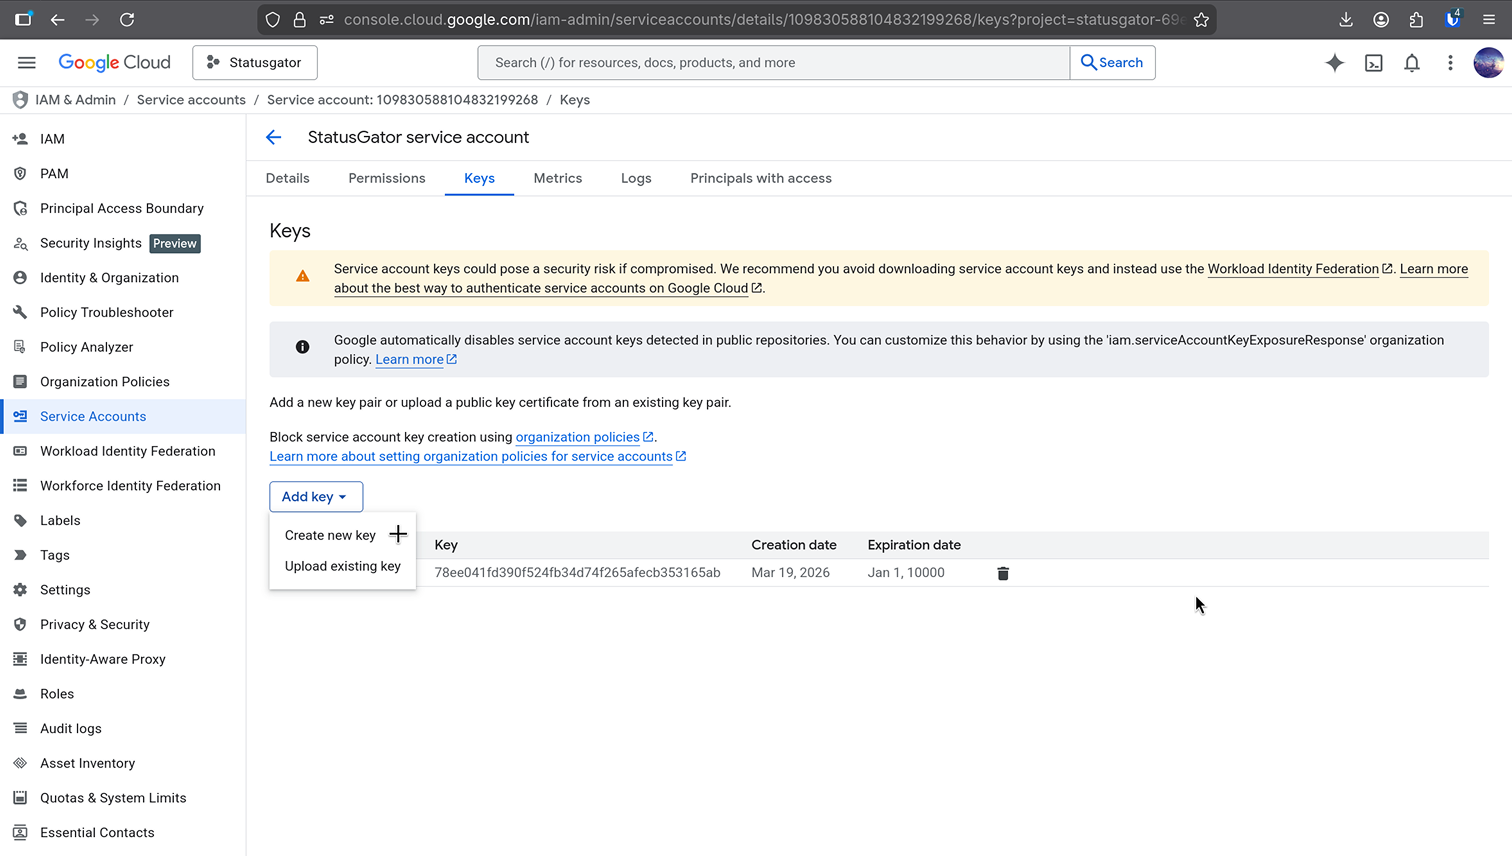
Task: Bookmark page with star icon
Action: pos(1201,19)
